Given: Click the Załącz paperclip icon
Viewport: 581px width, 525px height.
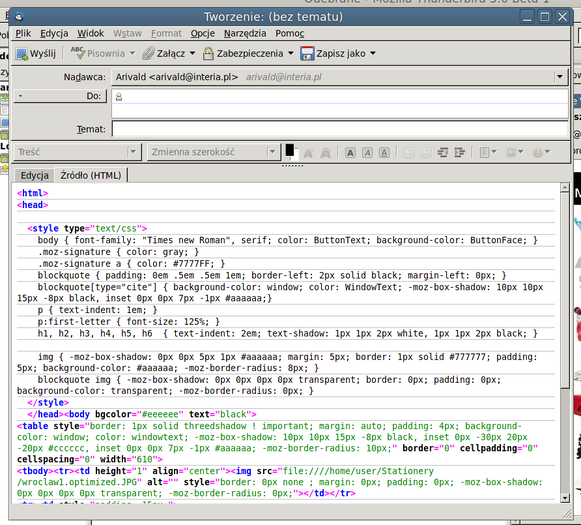Looking at the screenshot, I should pos(148,54).
